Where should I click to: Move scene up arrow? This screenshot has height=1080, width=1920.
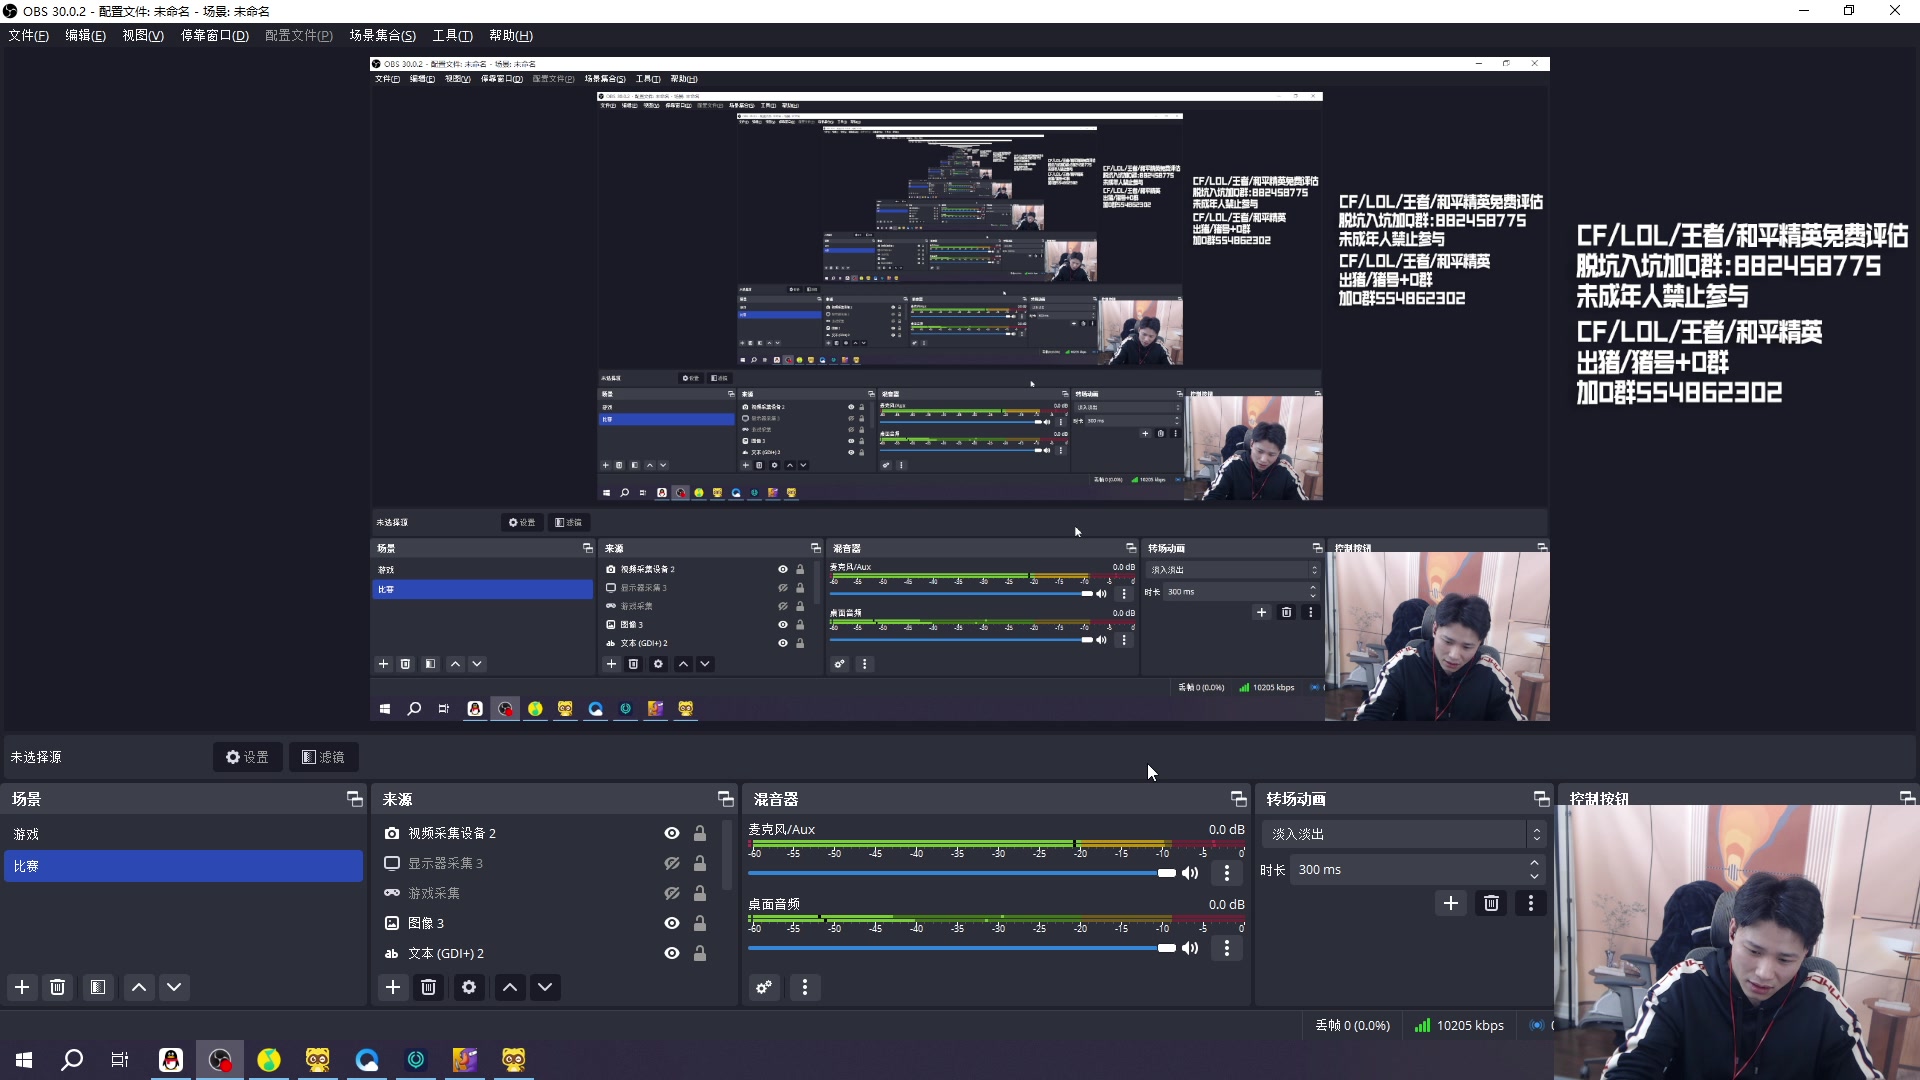point(139,987)
